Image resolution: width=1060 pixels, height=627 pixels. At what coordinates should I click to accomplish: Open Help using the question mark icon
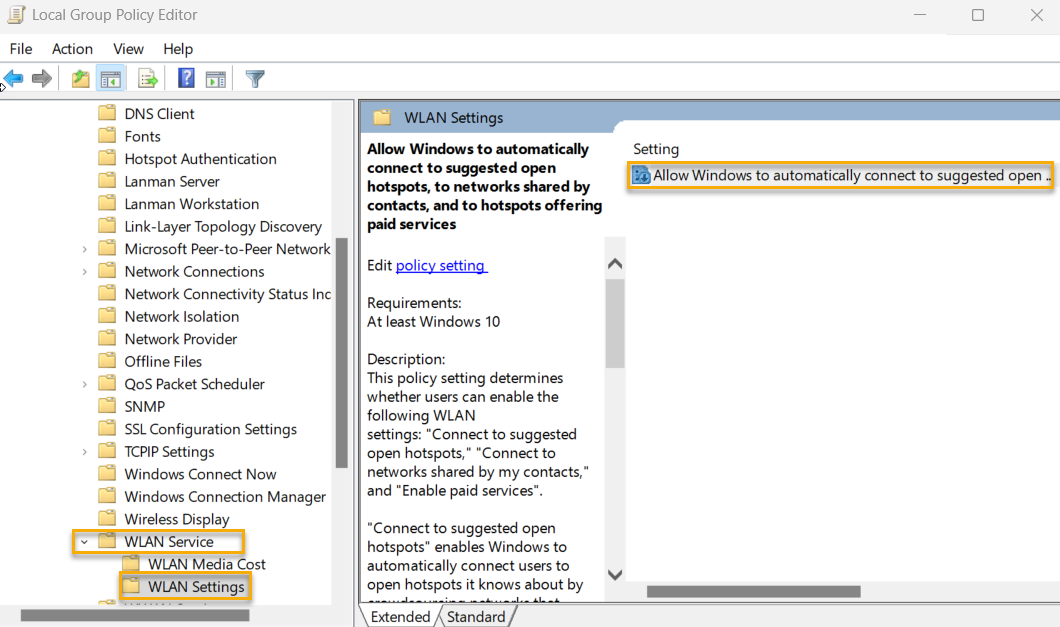point(185,78)
